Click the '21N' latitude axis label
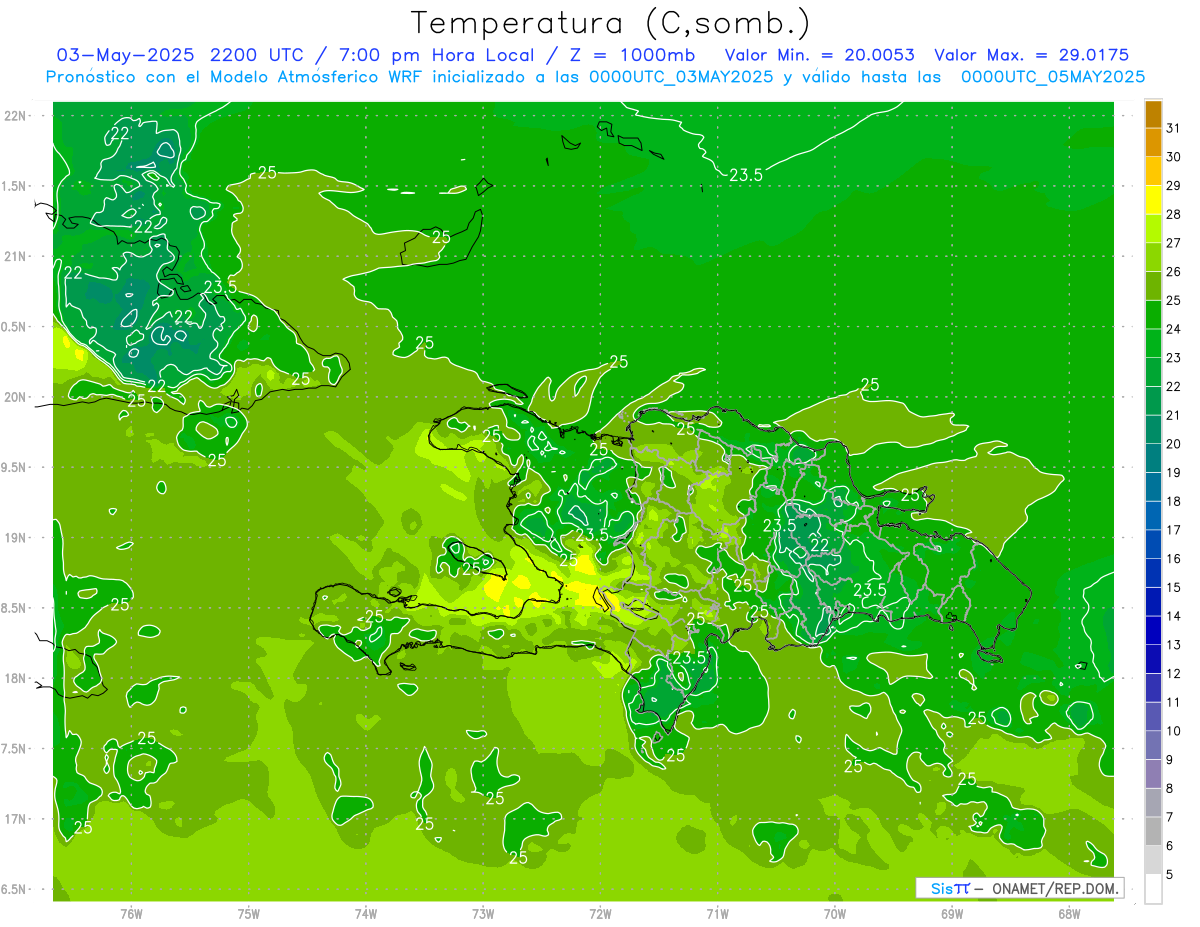The width and height of the screenshot is (1200, 927). click(x=16, y=256)
